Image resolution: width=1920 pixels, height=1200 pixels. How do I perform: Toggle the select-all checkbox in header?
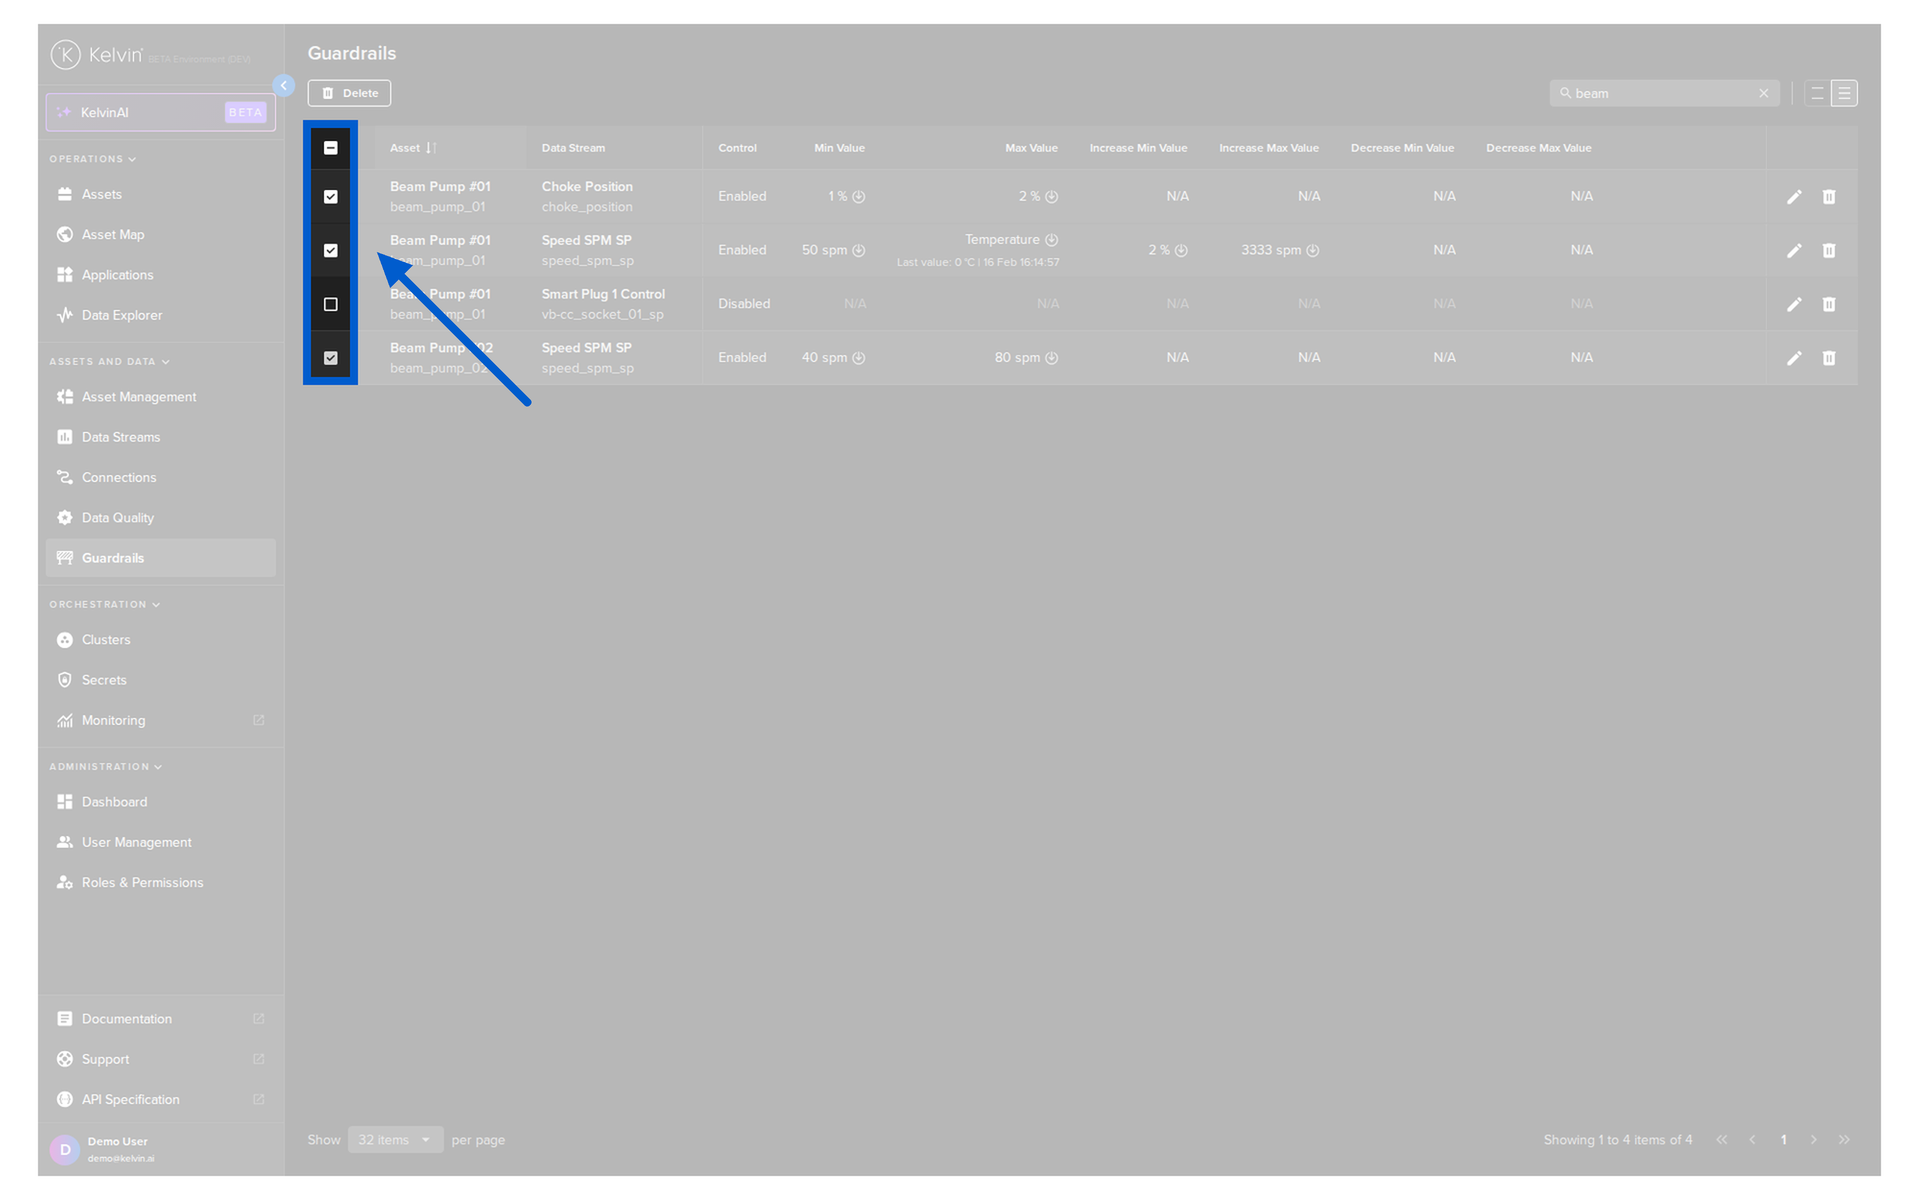pos(331,147)
